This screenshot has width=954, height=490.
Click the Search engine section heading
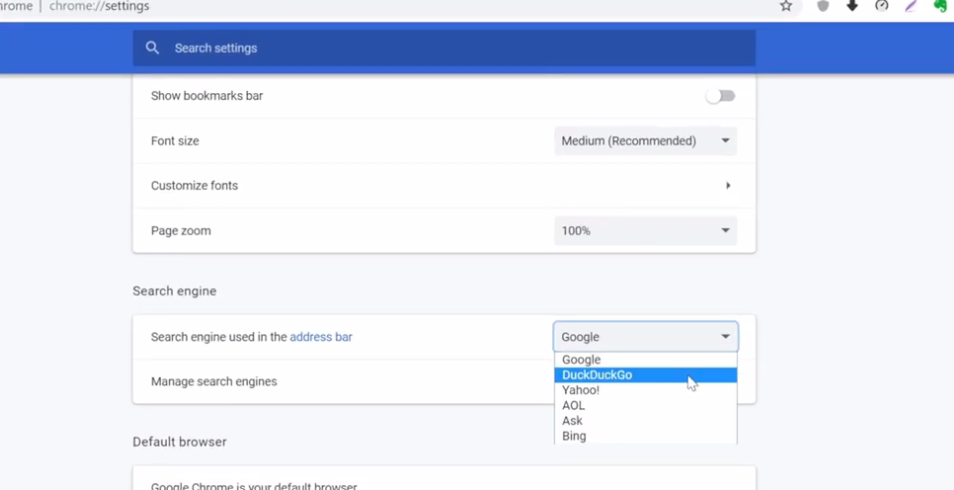point(175,291)
